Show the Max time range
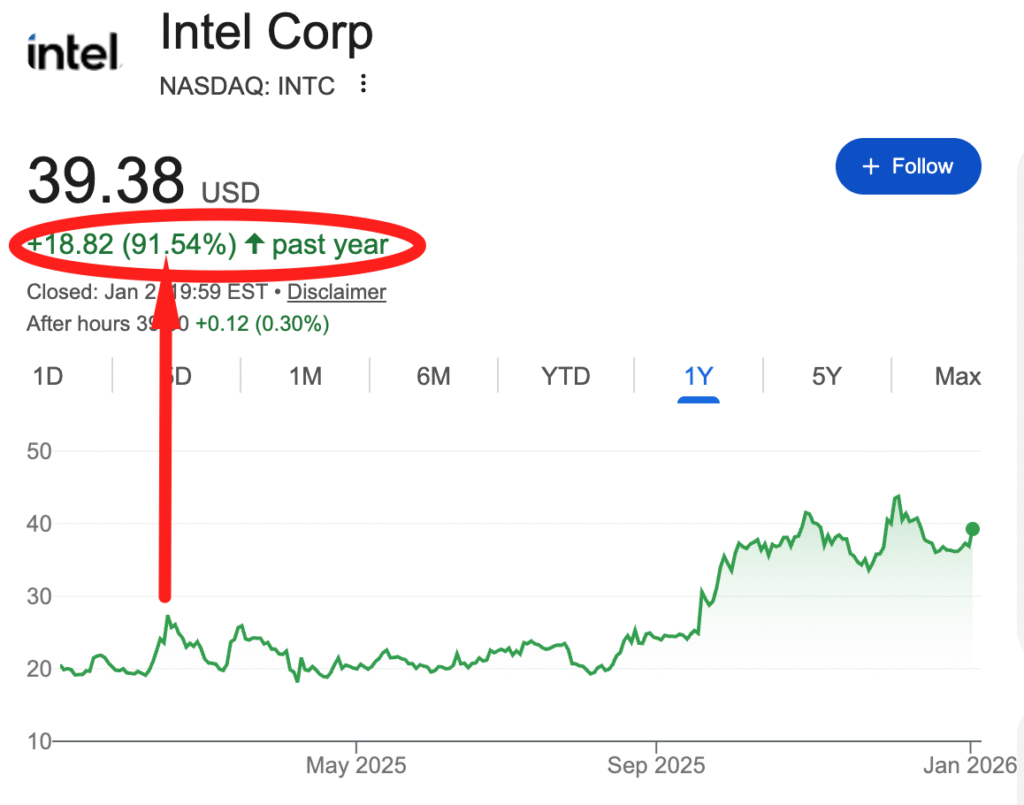Viewport: 1024px width, 805px height. [957, 377]
